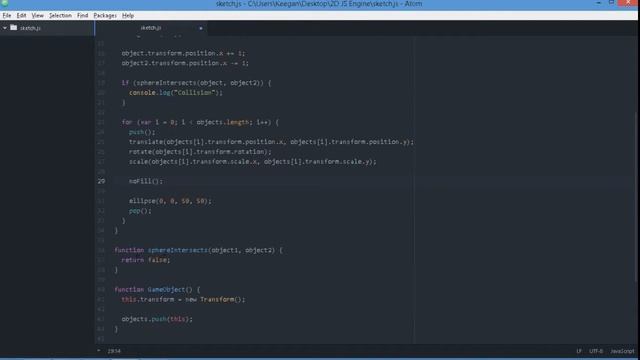Screen dimensions: 640x360
Task: Click the modified dot on sketch.js tab
Action: 201,28
